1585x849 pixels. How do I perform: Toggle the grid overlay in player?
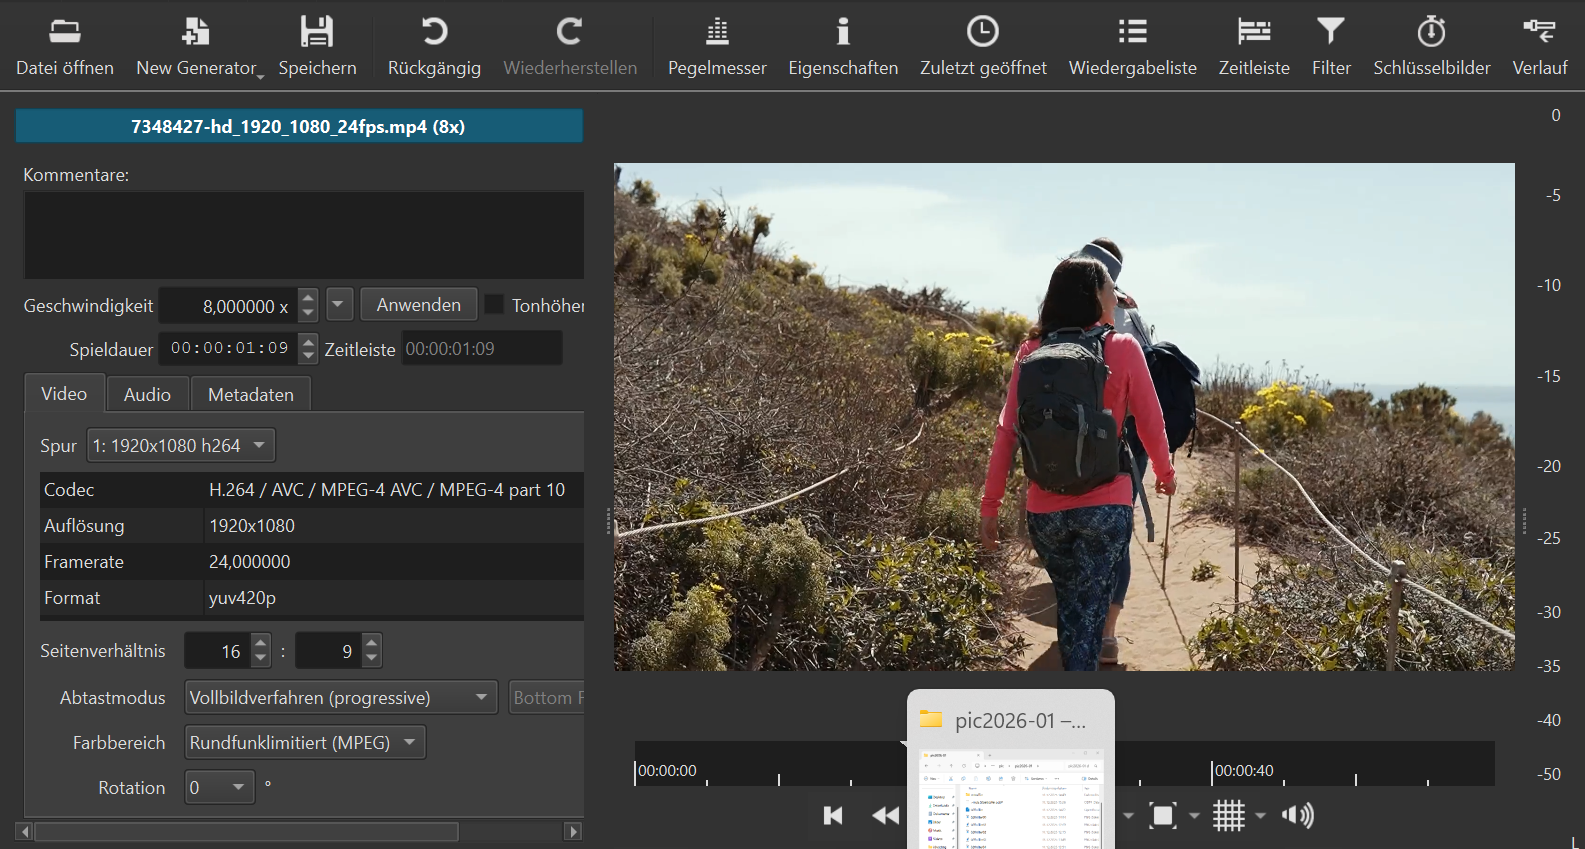click(1229, 816)
